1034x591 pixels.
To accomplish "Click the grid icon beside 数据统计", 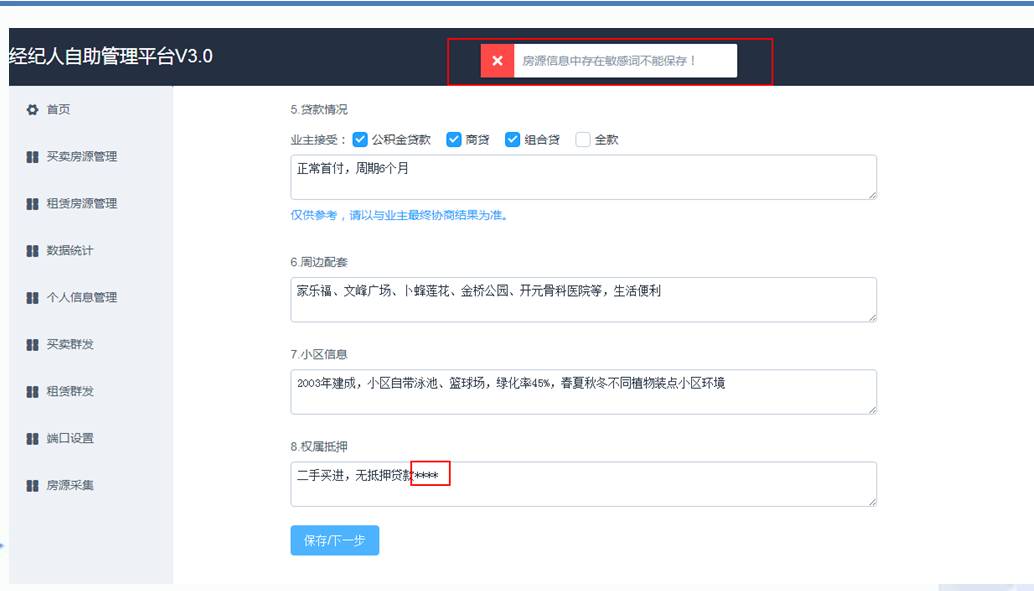I will point(32,251).
